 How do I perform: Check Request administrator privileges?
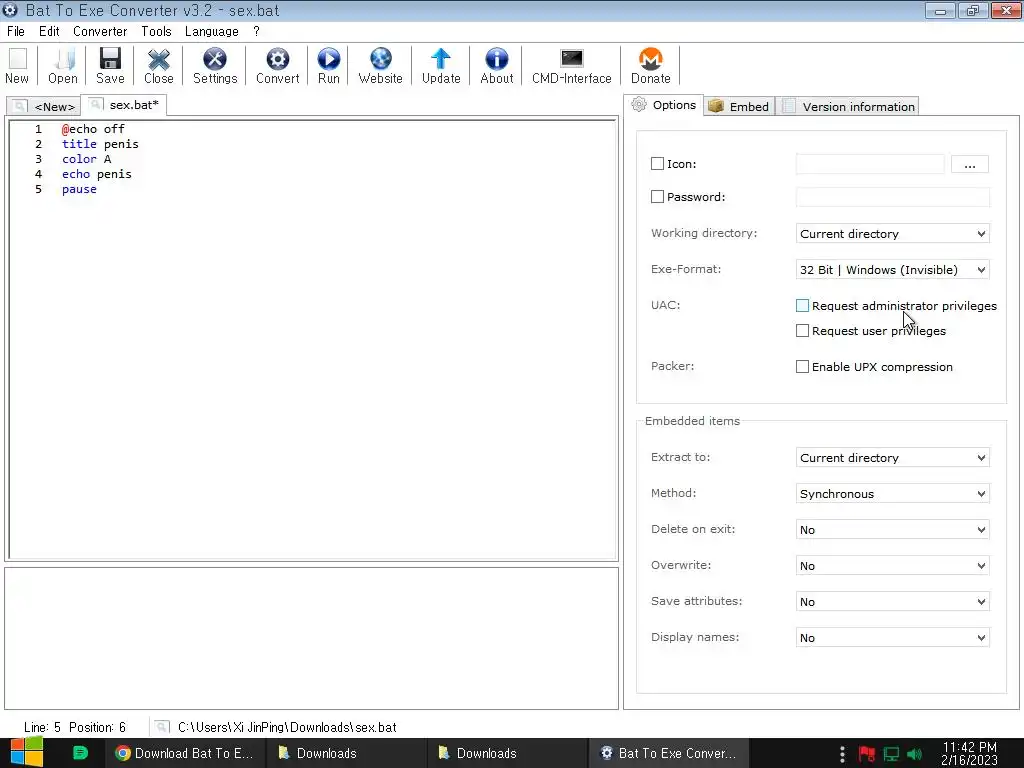[x=803, y=306]
